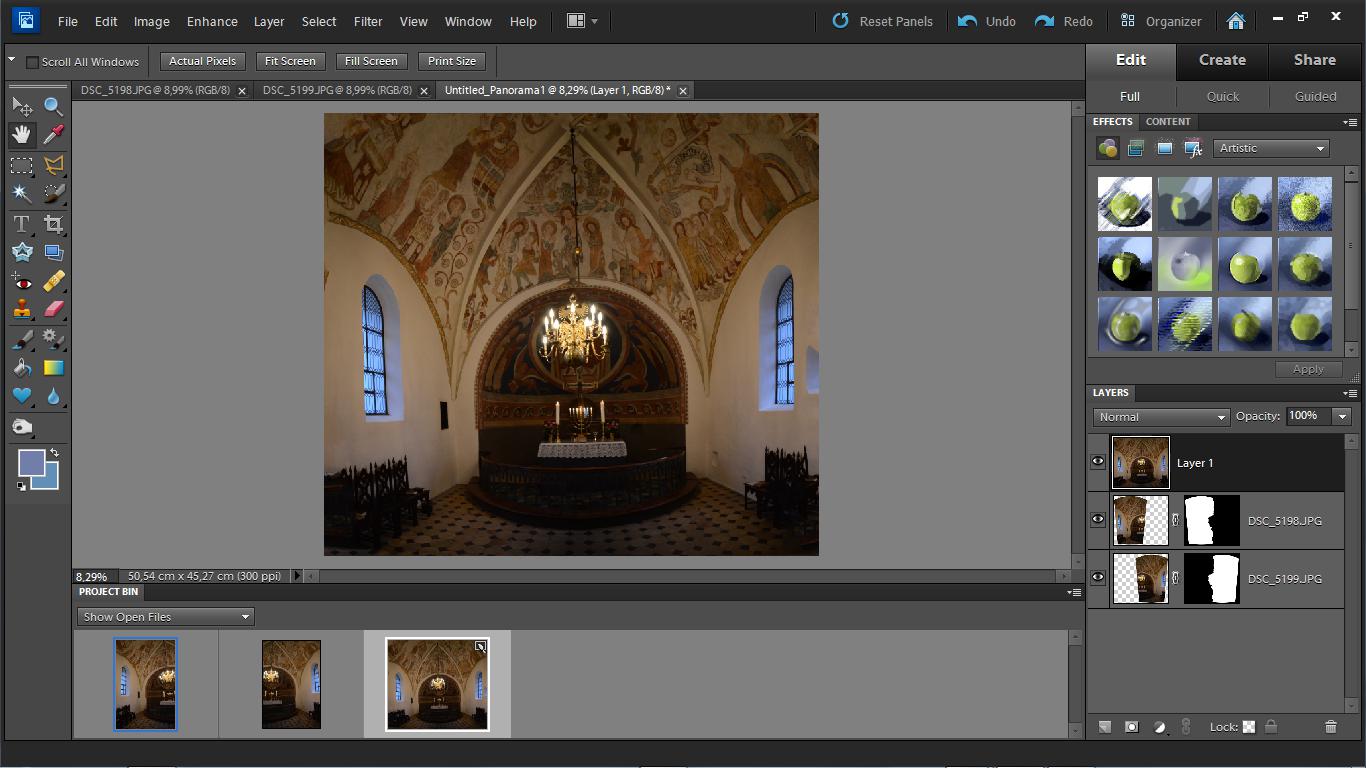Hide Layer 1 using its eye icon
This screenshot has width=1366, height=768.
pyautogui.click(x=1098, y=462)
